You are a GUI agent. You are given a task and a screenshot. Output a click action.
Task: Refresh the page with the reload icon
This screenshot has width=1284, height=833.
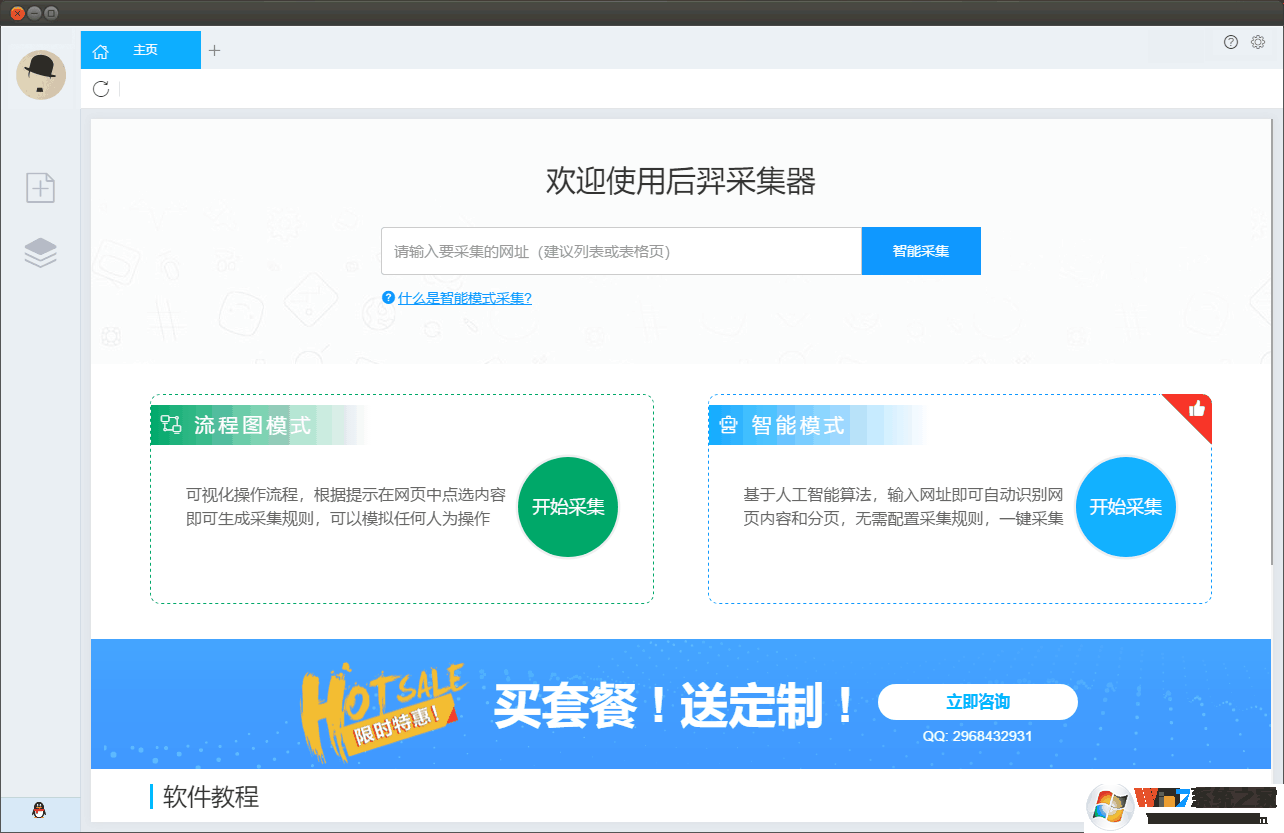[100, 89]
